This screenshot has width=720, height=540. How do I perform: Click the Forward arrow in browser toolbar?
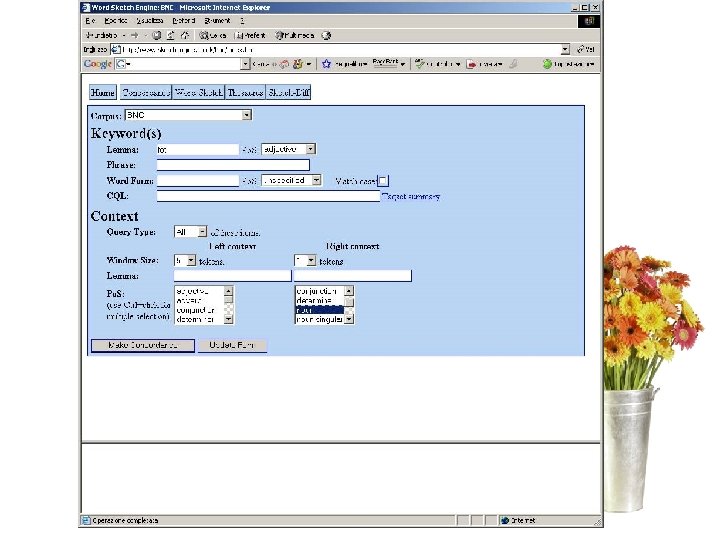click(134, 35)
